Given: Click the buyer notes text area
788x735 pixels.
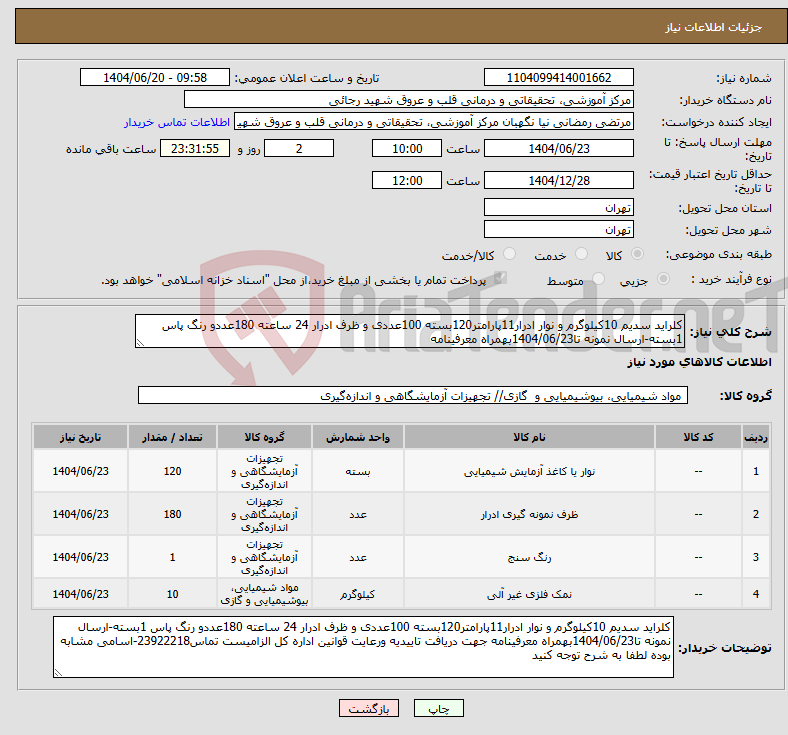Looking at the screenshot, I should tap(363, 648).
